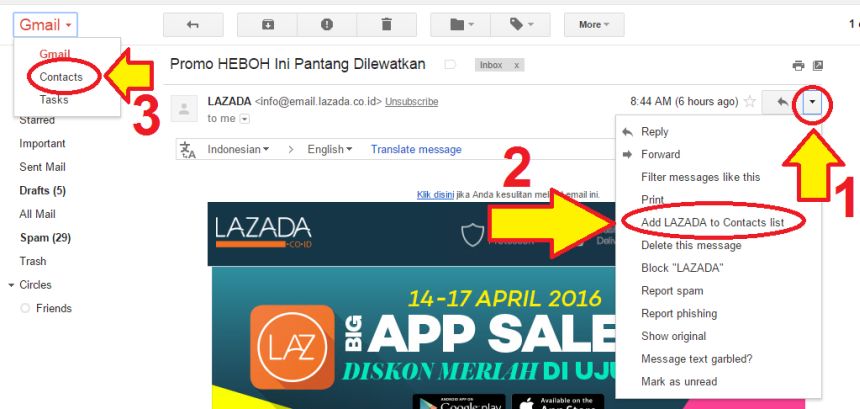
Task: Star the LAZADA message
Action: coord(749,102)
